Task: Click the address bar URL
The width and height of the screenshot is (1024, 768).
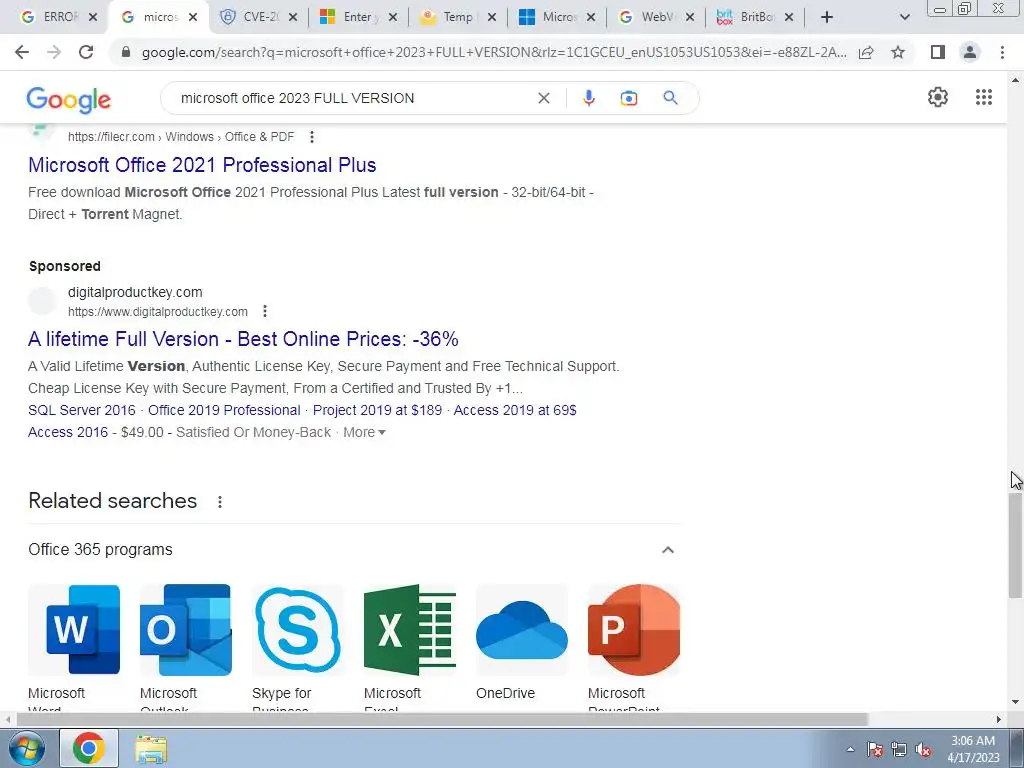Action: coord(494,52)
